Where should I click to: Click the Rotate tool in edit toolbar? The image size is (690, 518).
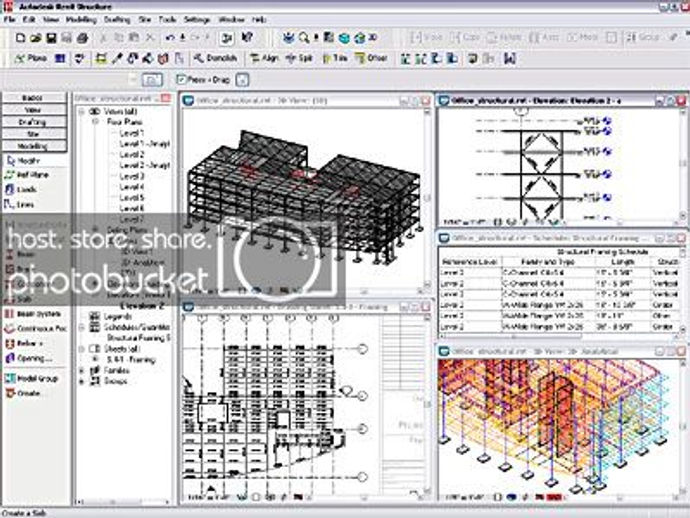coord(505,38)
